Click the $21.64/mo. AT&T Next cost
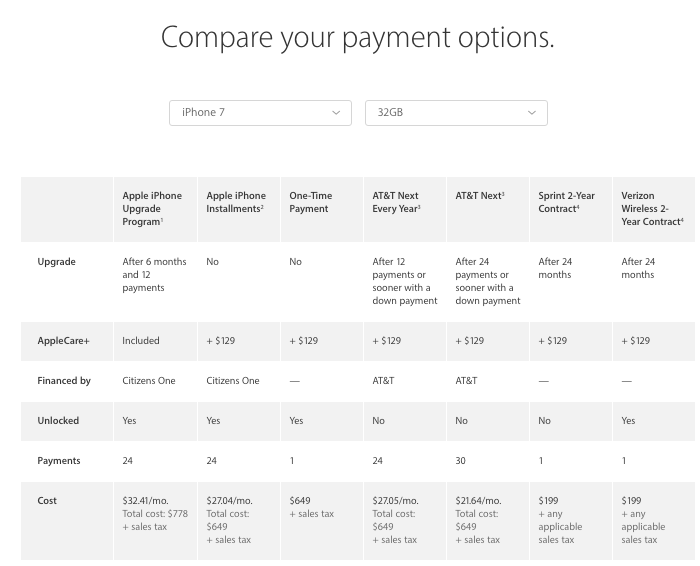Screen dimensions: 700x566 [478, 501]
